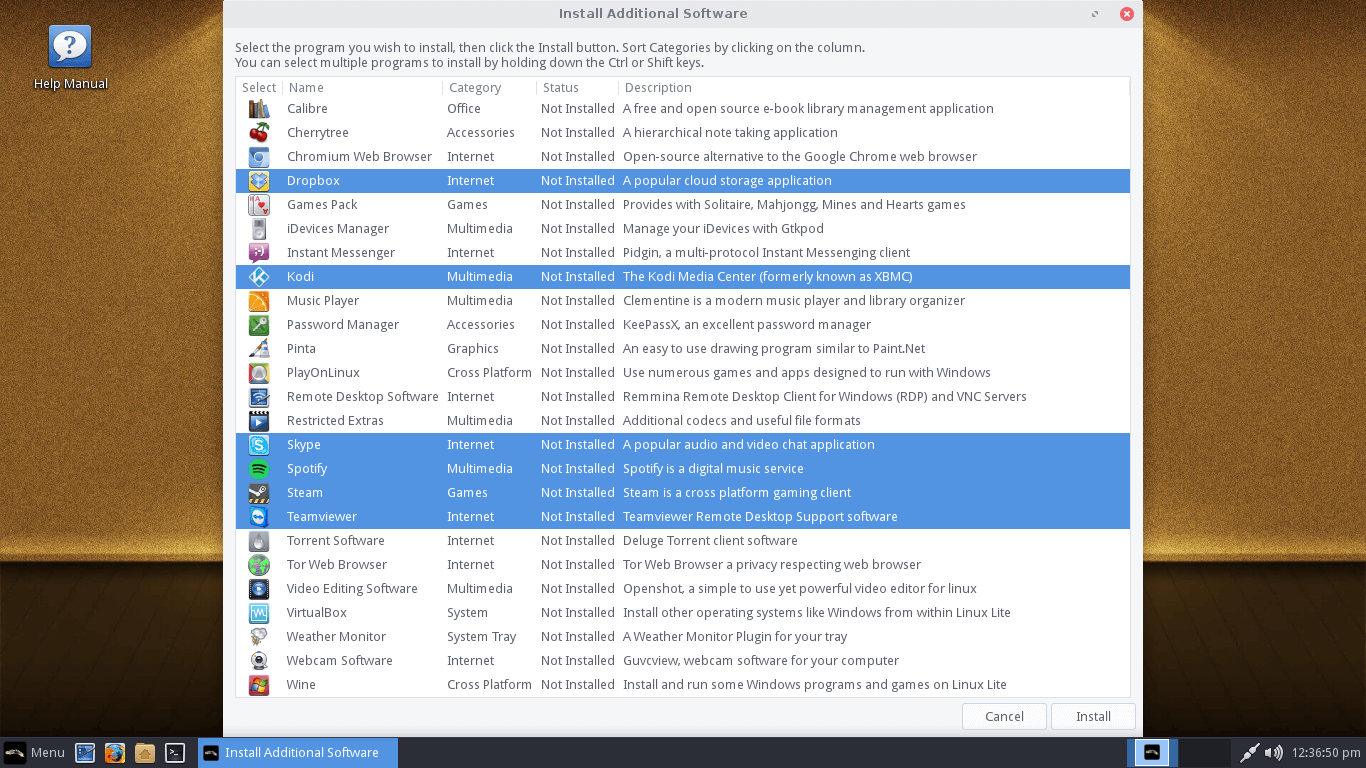
Task: Click the 'Additional codecs and useful file formats' text
Action: 742,421
